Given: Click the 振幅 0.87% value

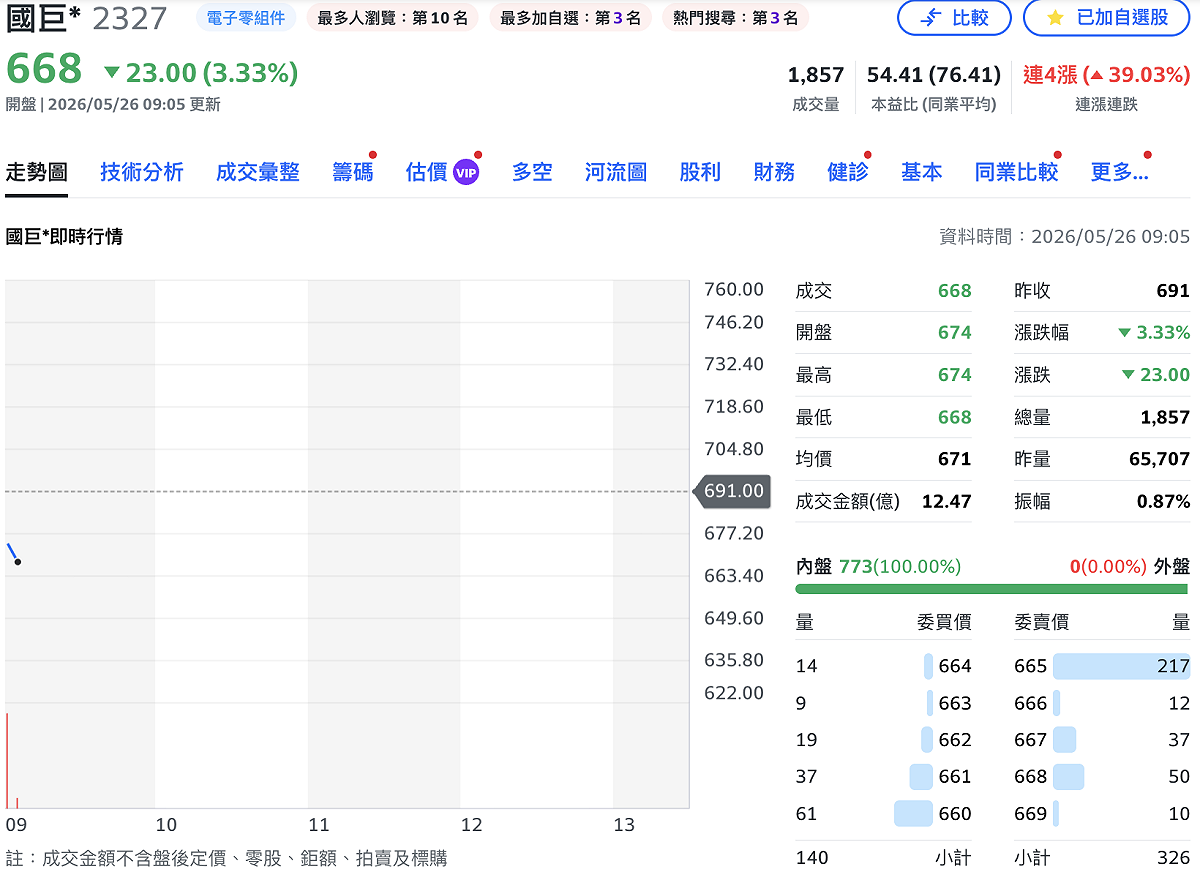Looking at the screenshot, I should (x=1163, y=501).
